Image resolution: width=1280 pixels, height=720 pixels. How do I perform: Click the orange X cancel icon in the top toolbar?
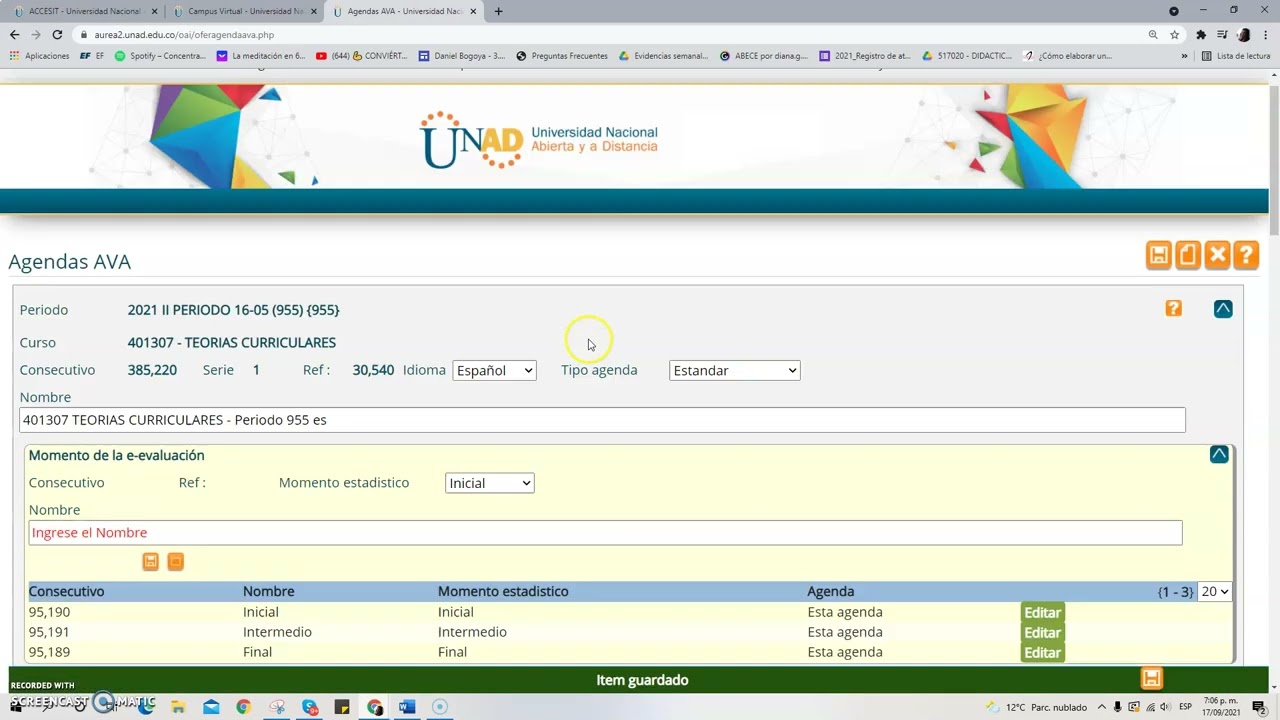(x=1217, y=255)
